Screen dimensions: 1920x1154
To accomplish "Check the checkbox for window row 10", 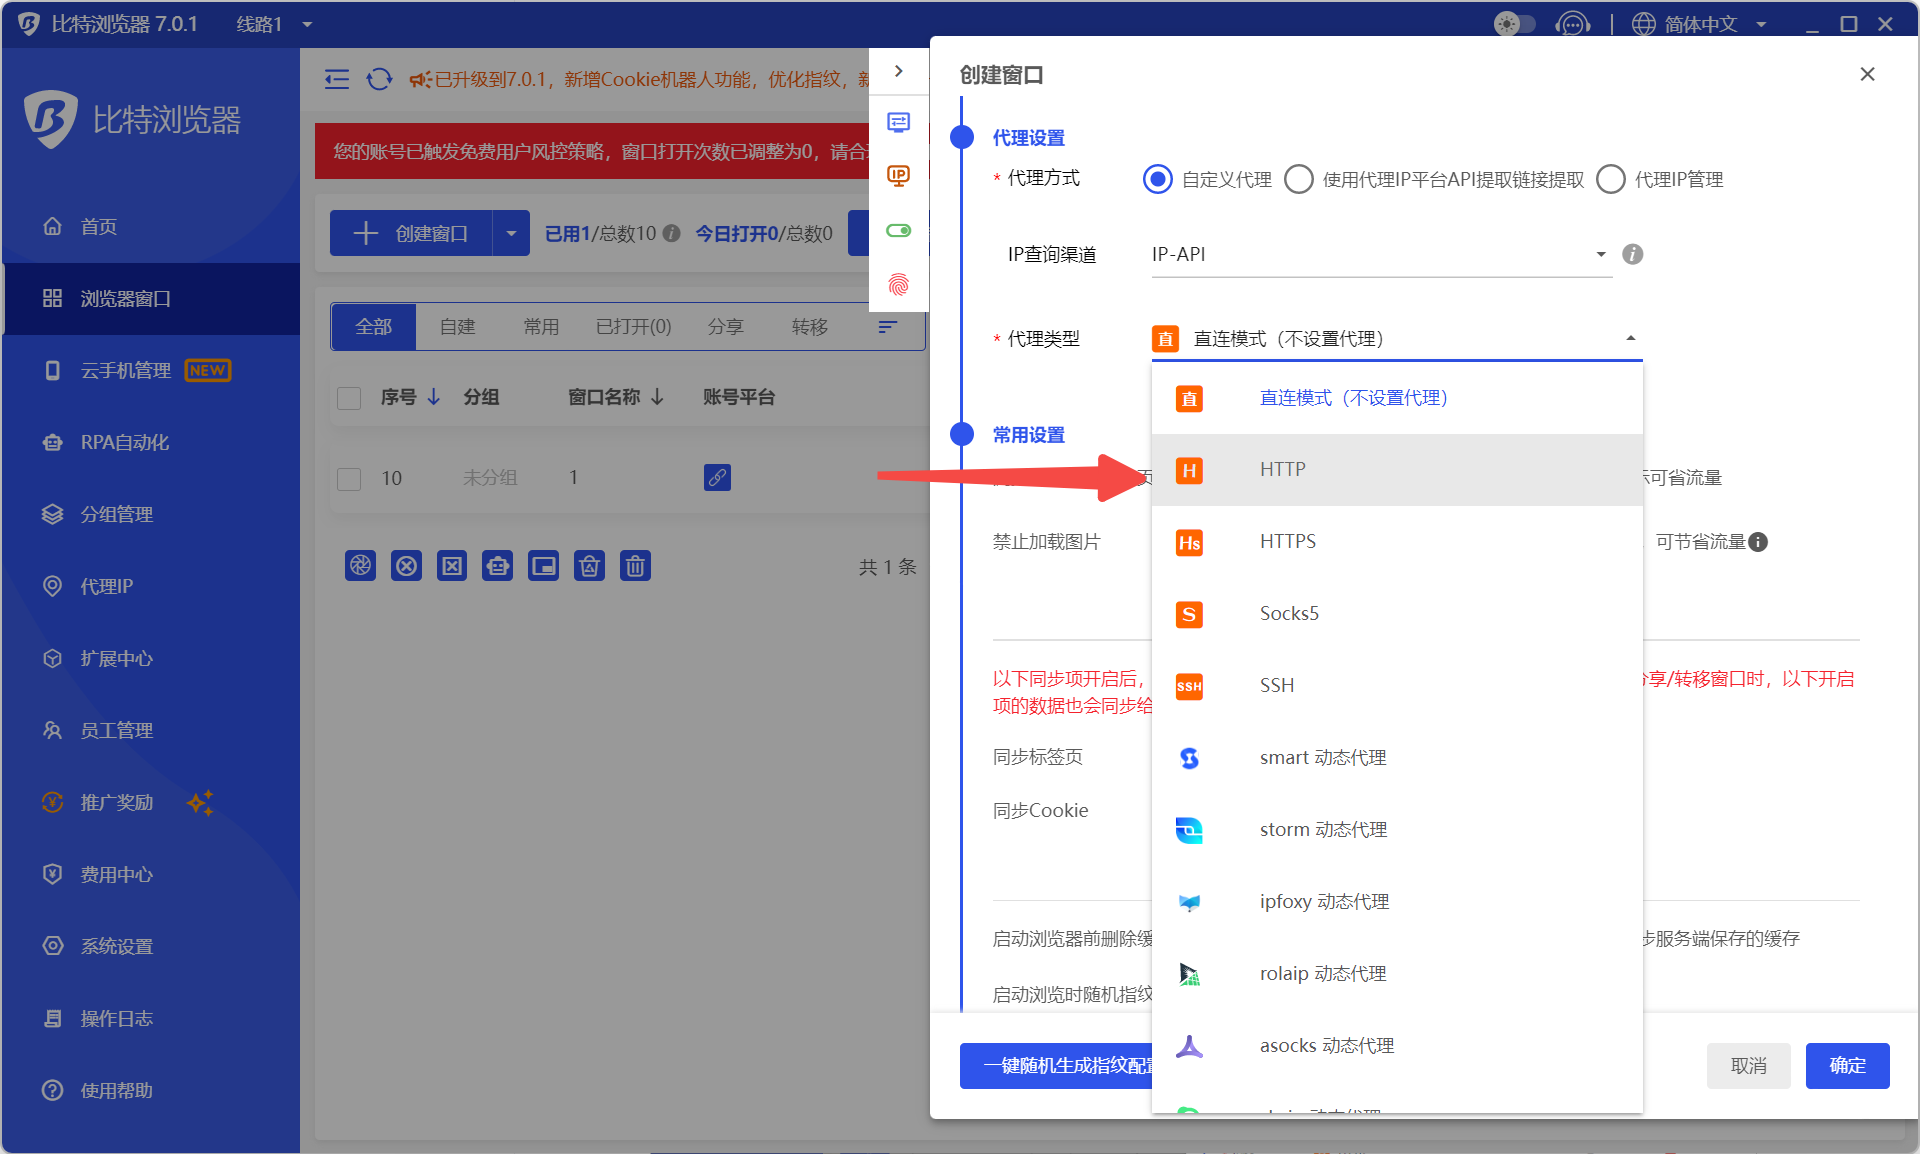I will coord(349,479).
